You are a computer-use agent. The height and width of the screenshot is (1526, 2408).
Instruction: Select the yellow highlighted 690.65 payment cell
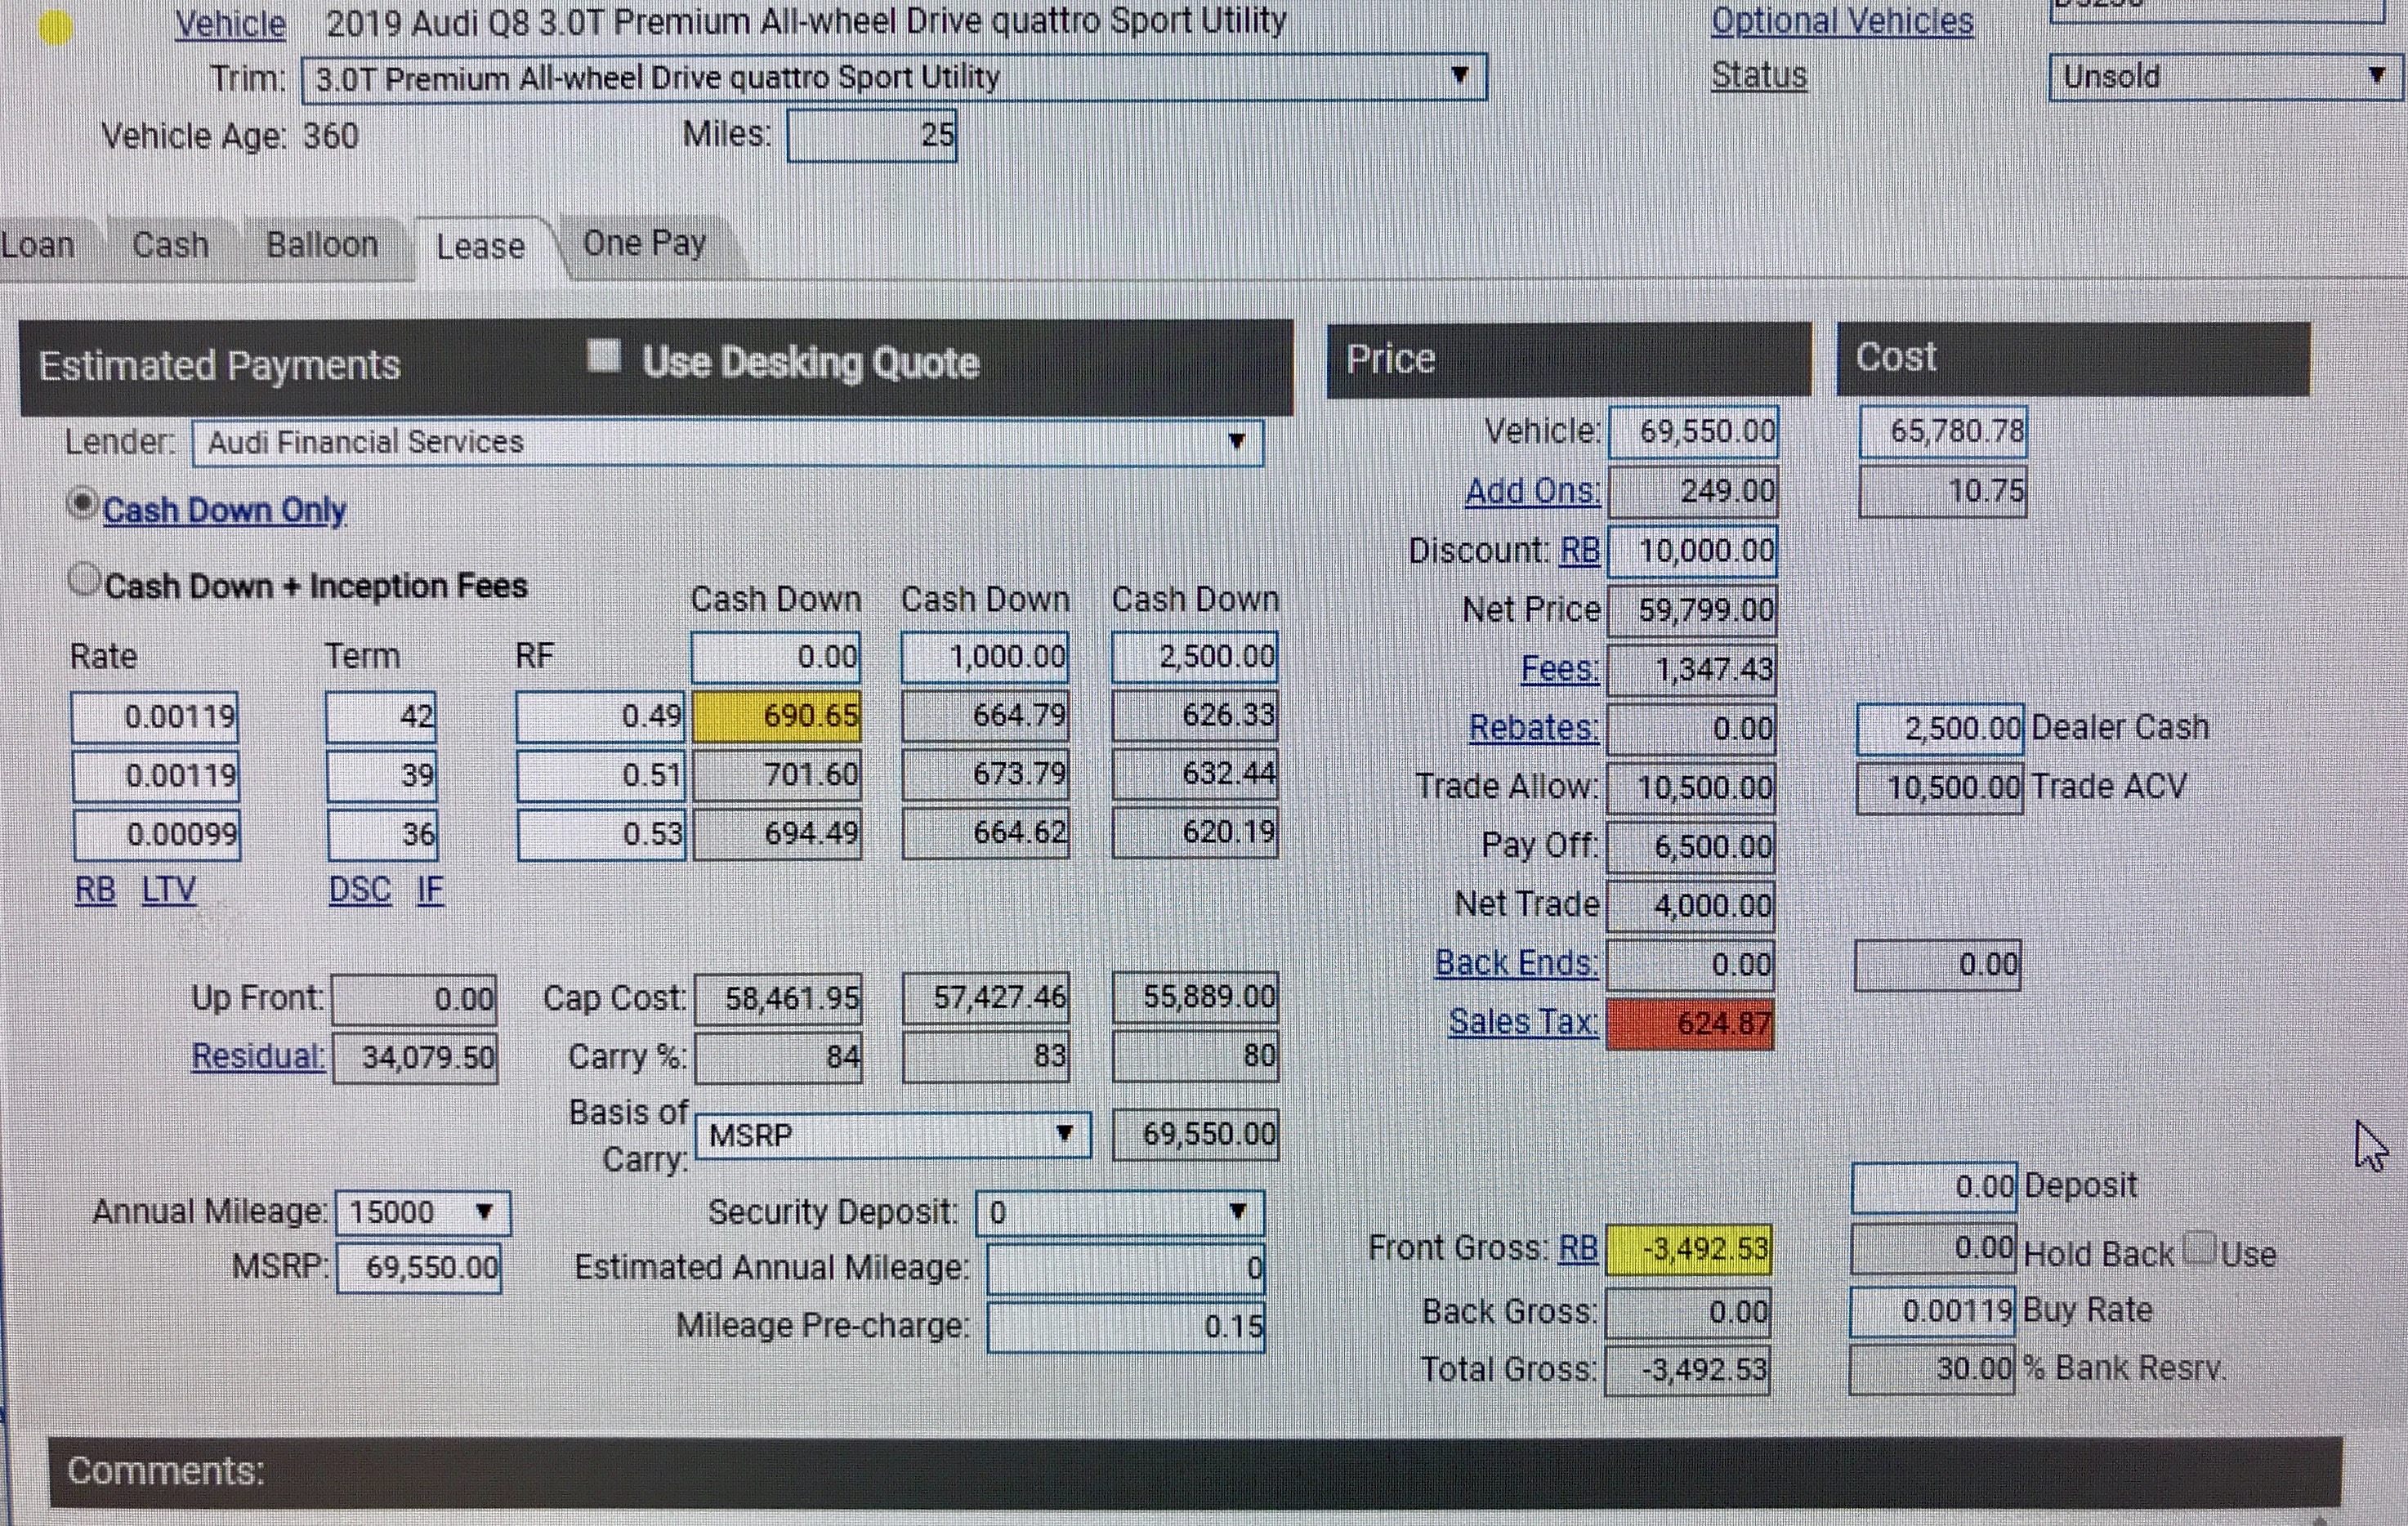click(777, 716)
